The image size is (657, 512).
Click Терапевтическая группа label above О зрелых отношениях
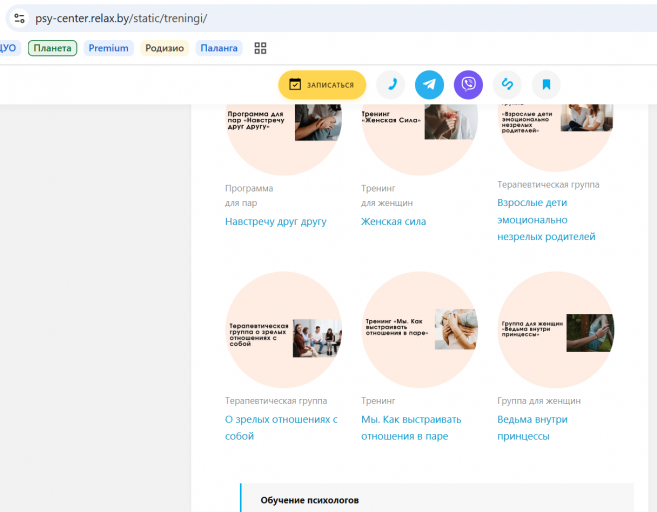pyautogui.click(x=276, y=401)
